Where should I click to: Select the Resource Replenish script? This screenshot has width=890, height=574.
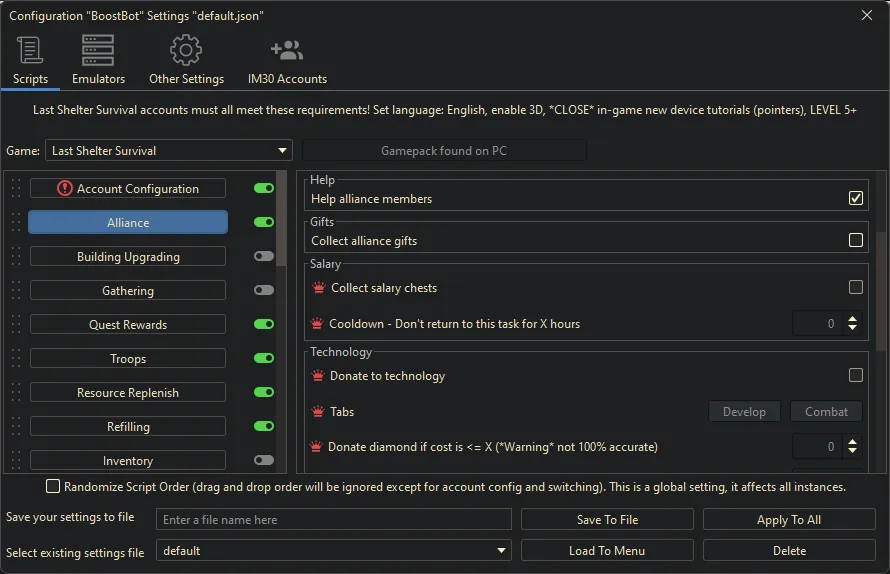[128, 392]
